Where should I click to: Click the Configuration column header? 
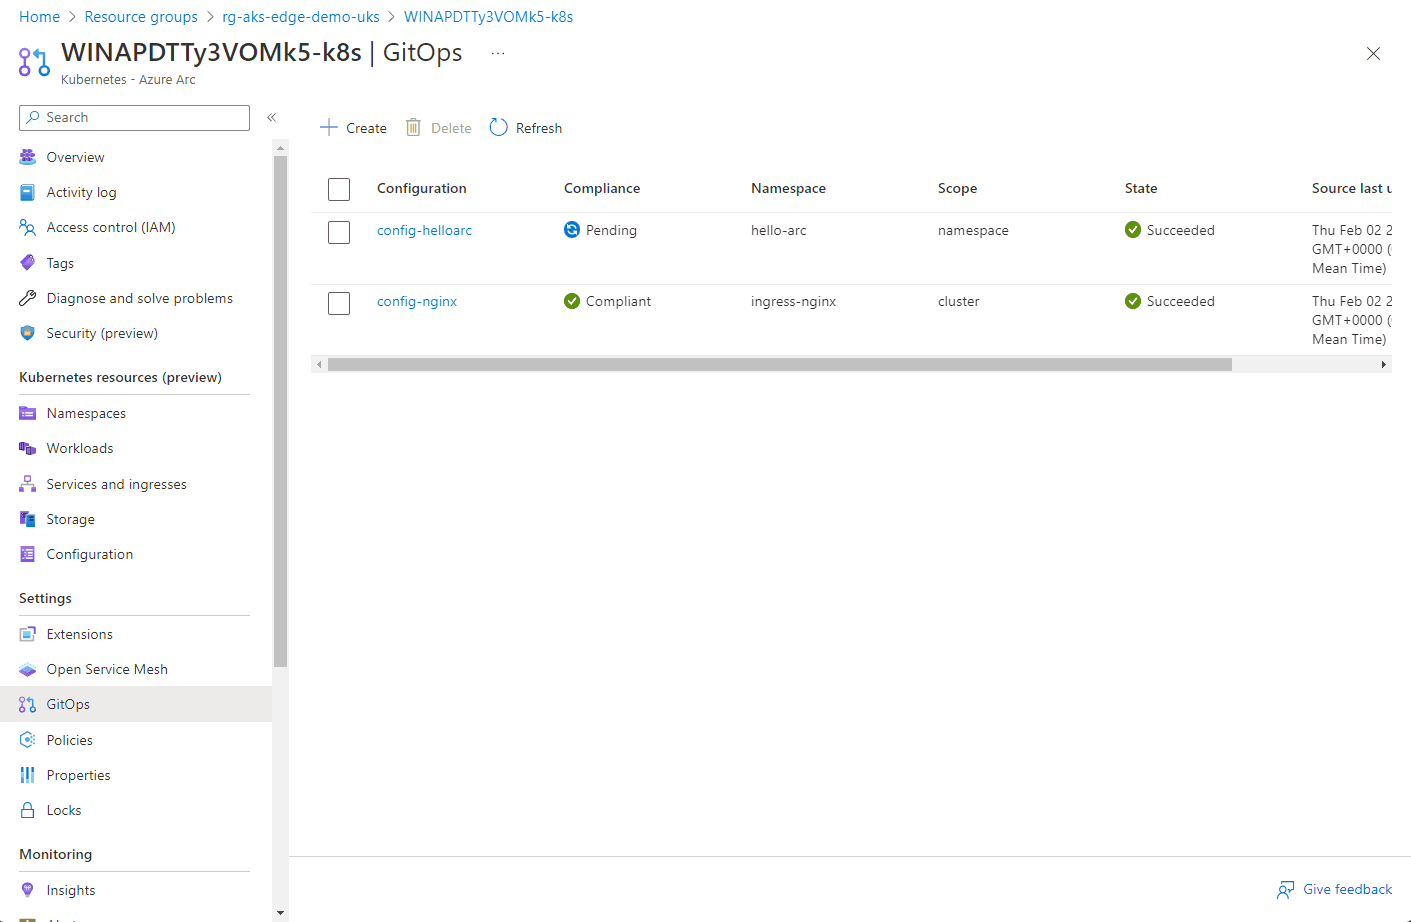click(x=421, y=188)
